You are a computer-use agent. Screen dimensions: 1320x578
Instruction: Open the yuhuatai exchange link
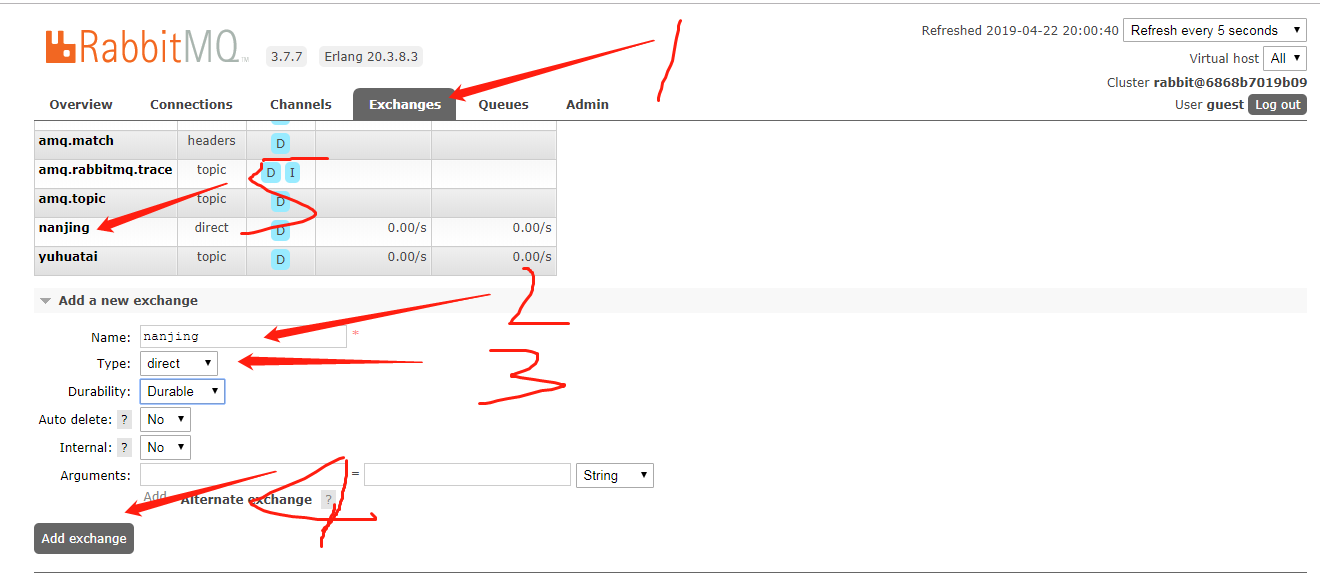pyautogui.click(x=68, y=257)
